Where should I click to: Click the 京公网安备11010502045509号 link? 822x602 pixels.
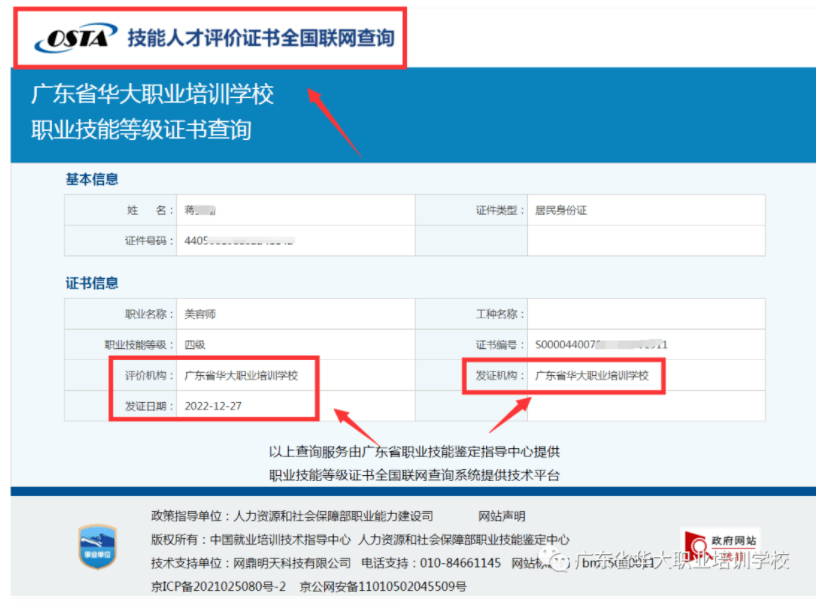click(x=383, y=586)
